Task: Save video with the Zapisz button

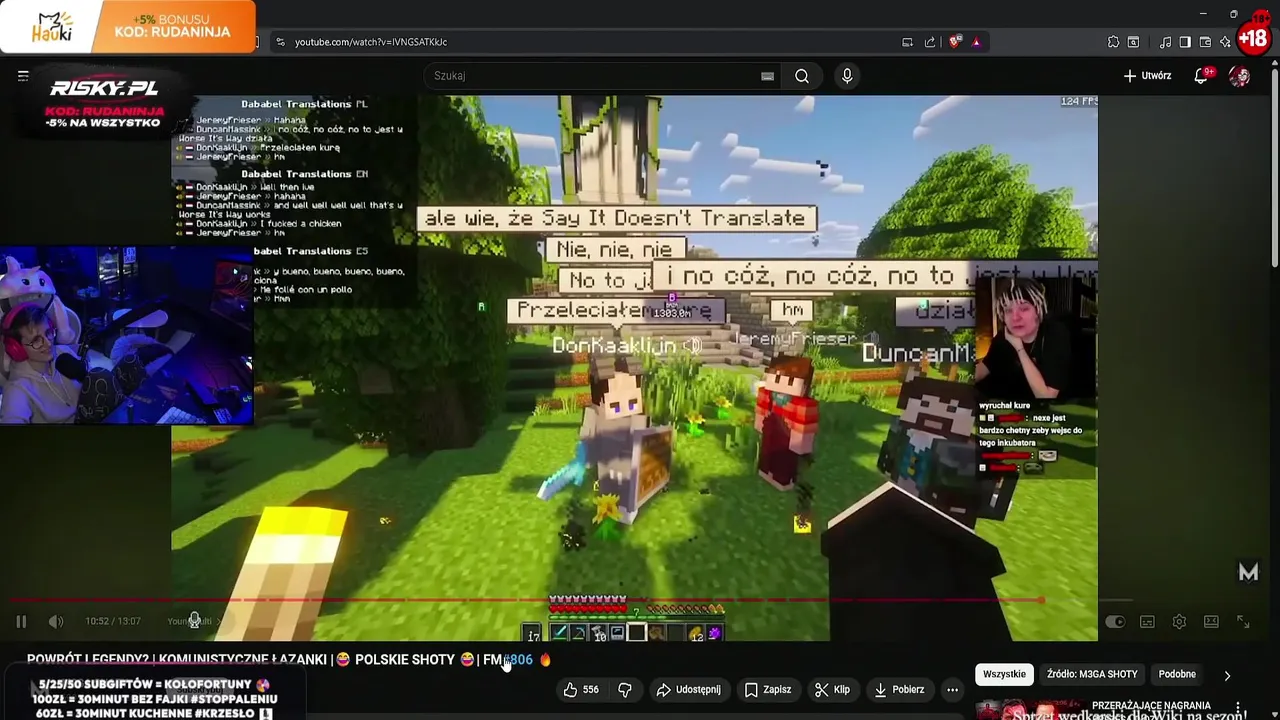Action: (x=768, y=689)
